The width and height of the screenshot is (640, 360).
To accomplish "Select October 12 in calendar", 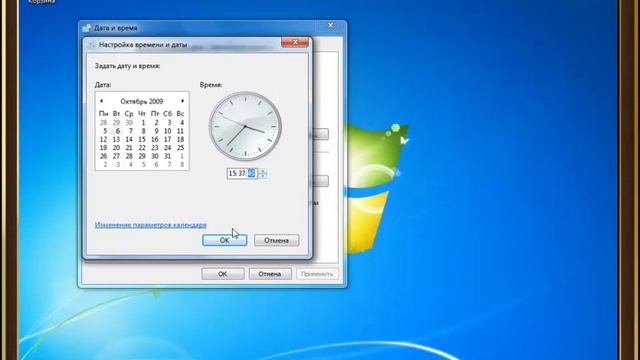I will click(x=103, y=140).
